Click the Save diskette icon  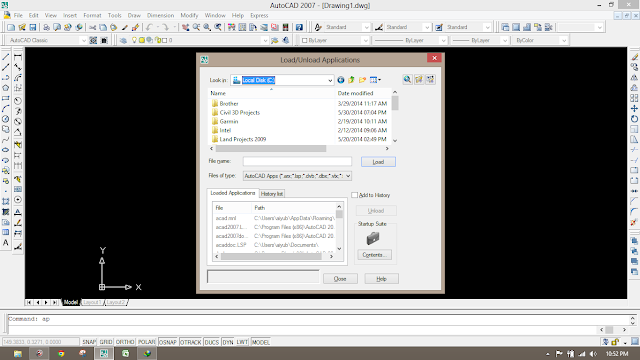(x=33, y=27)
